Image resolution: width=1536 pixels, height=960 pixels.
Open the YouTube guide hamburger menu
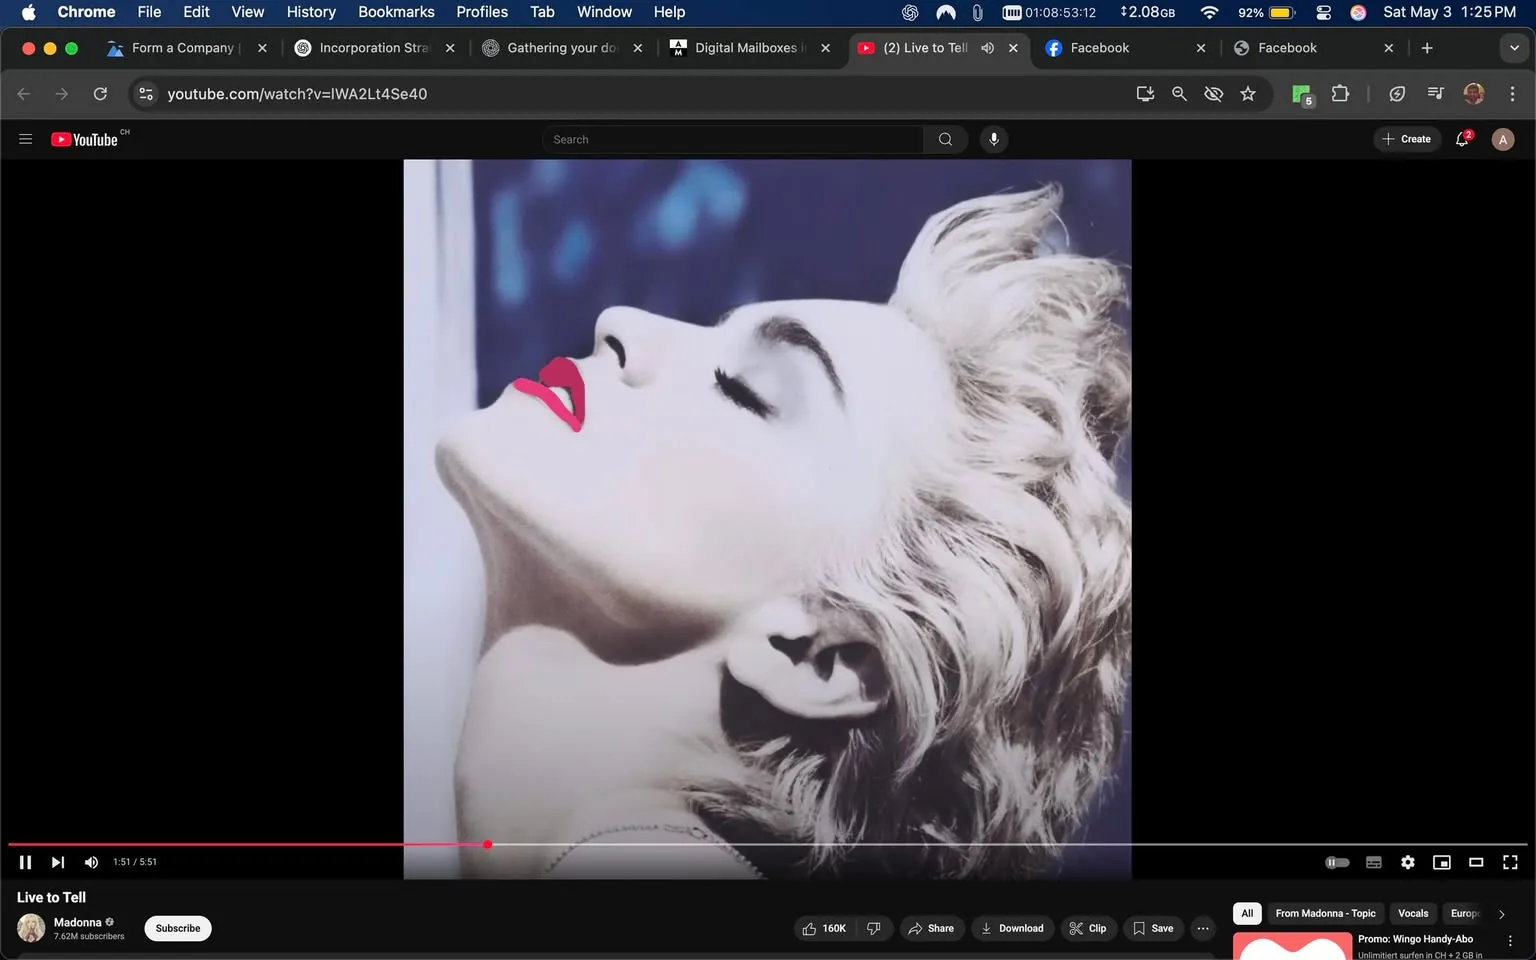tap(26, 139)
